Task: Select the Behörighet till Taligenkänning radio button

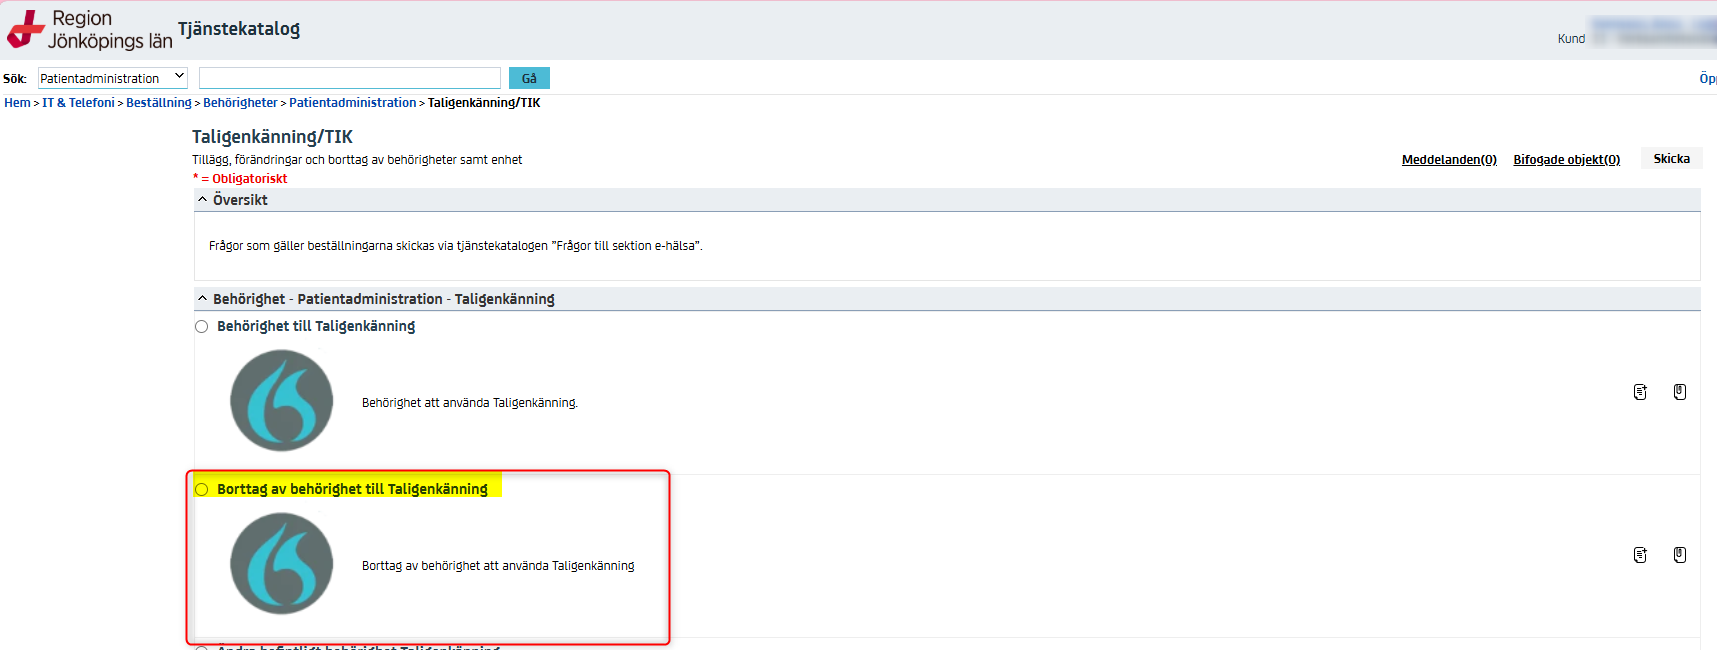Action: coord(202,327)
